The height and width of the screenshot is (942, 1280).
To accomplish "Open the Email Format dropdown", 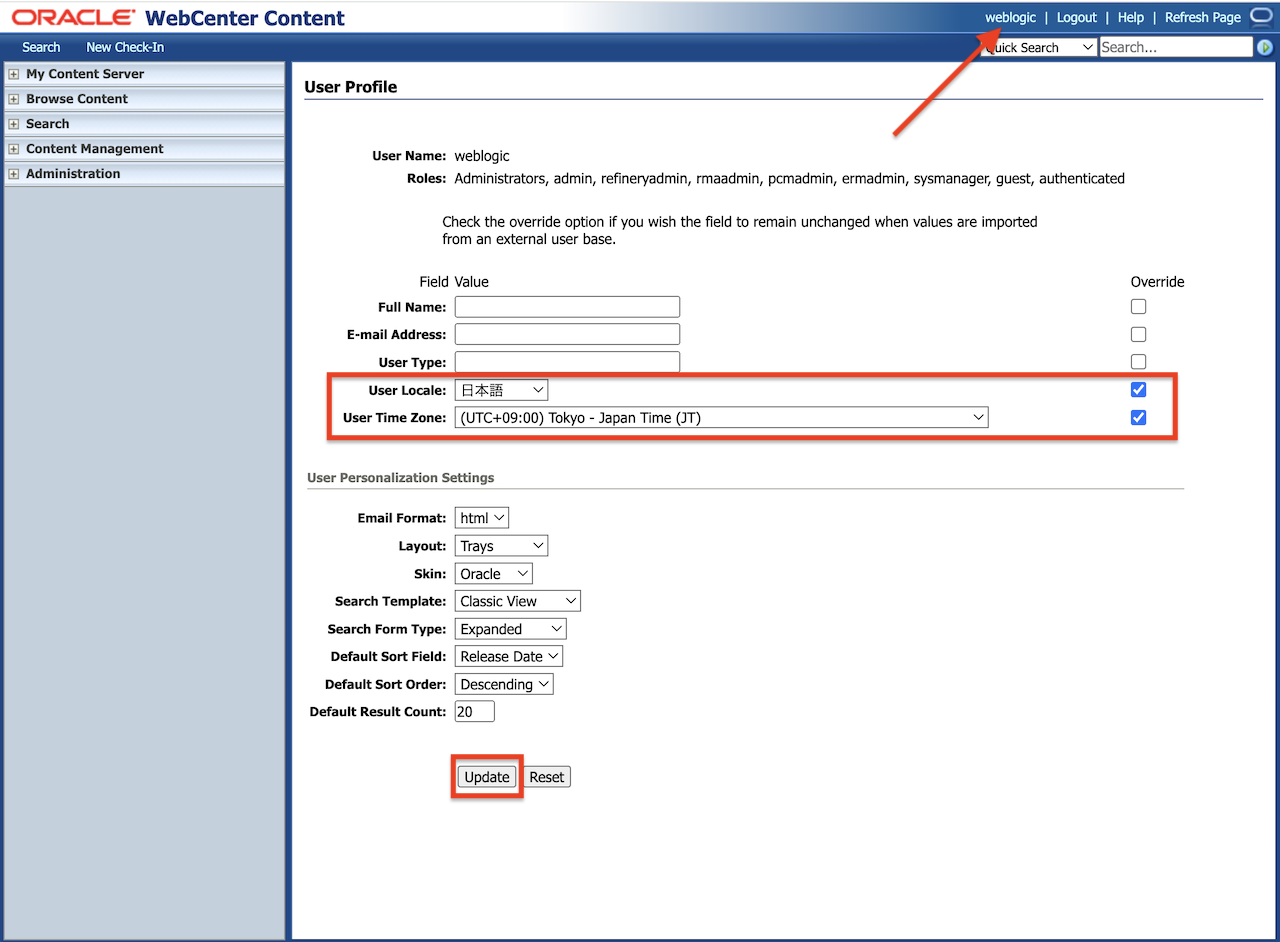I will pos(482,518).
